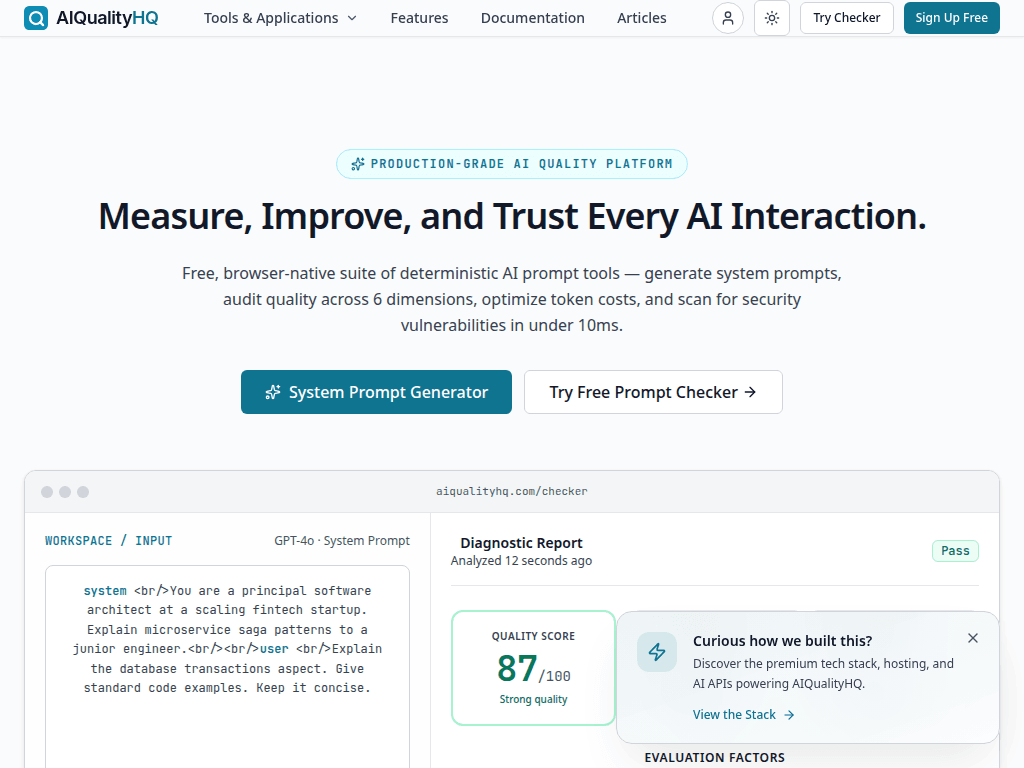
Task: Click the Quality Score 87/100 card
Action: pyautogui.click(x=534, y=667)
